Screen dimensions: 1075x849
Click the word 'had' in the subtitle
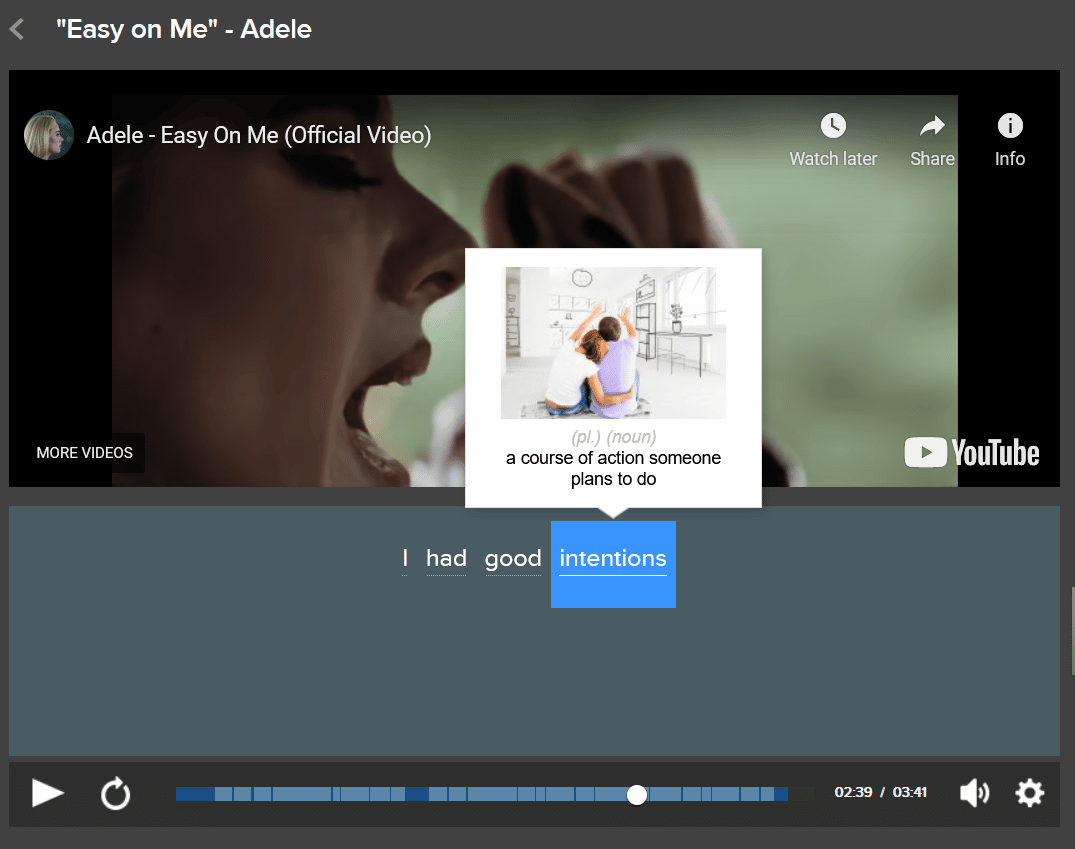click(x=446, y=560)
